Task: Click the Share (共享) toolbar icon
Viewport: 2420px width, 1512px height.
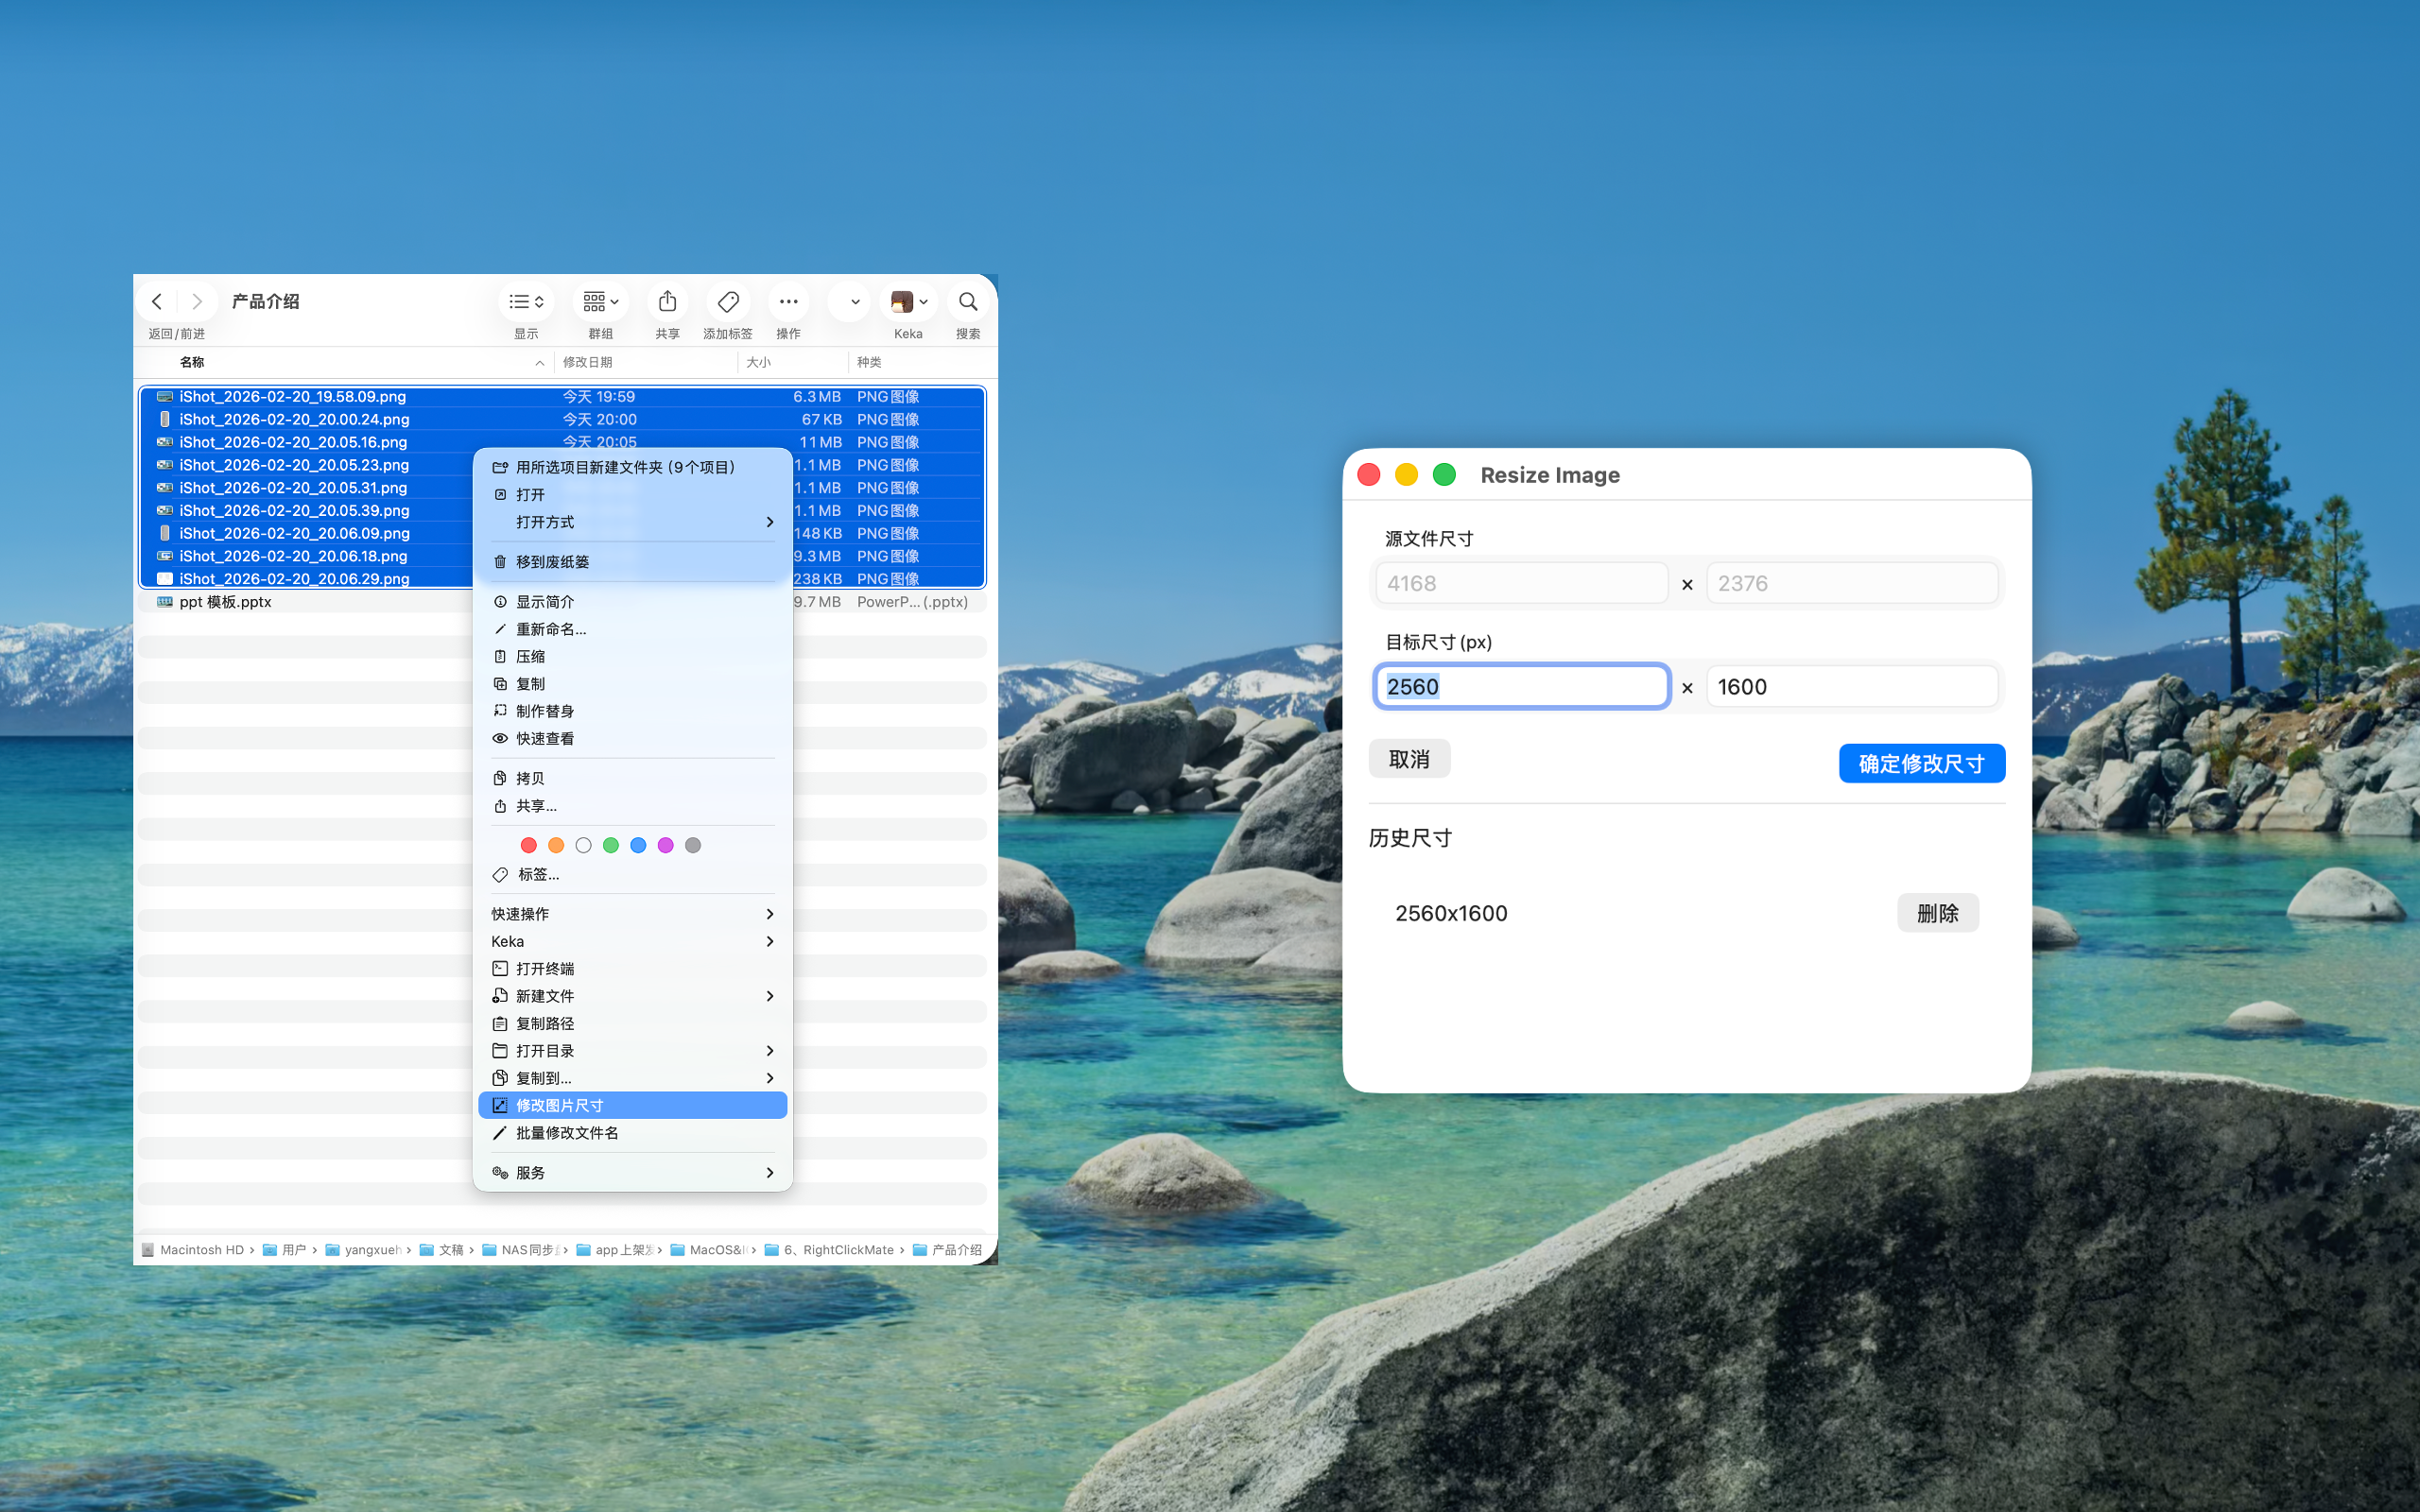Action: click(666, 301)
